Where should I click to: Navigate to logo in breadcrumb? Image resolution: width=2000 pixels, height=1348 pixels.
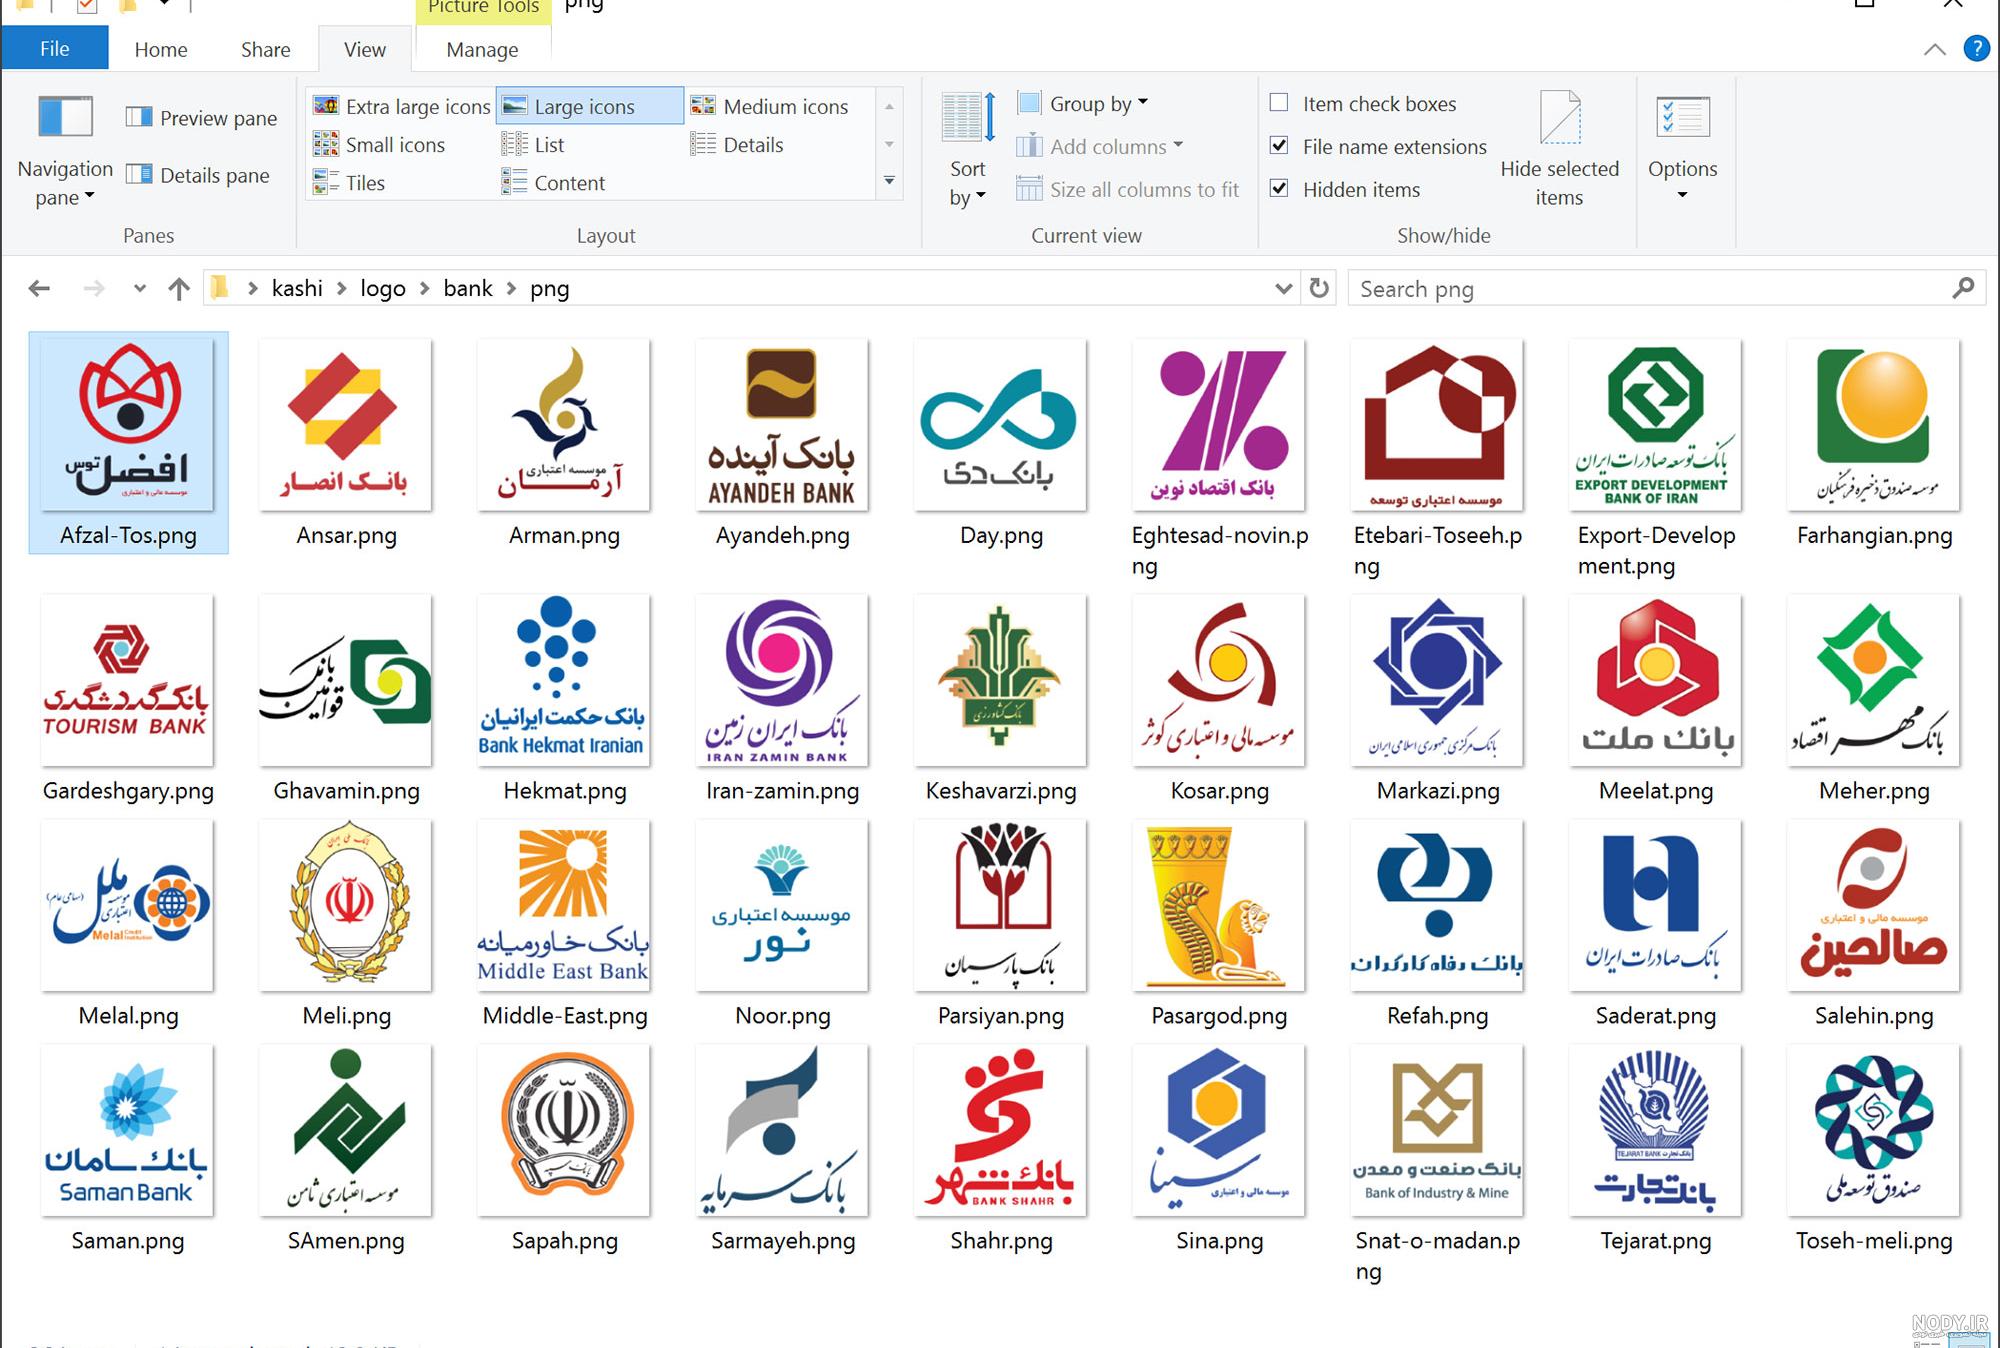(x=383, y=288)
